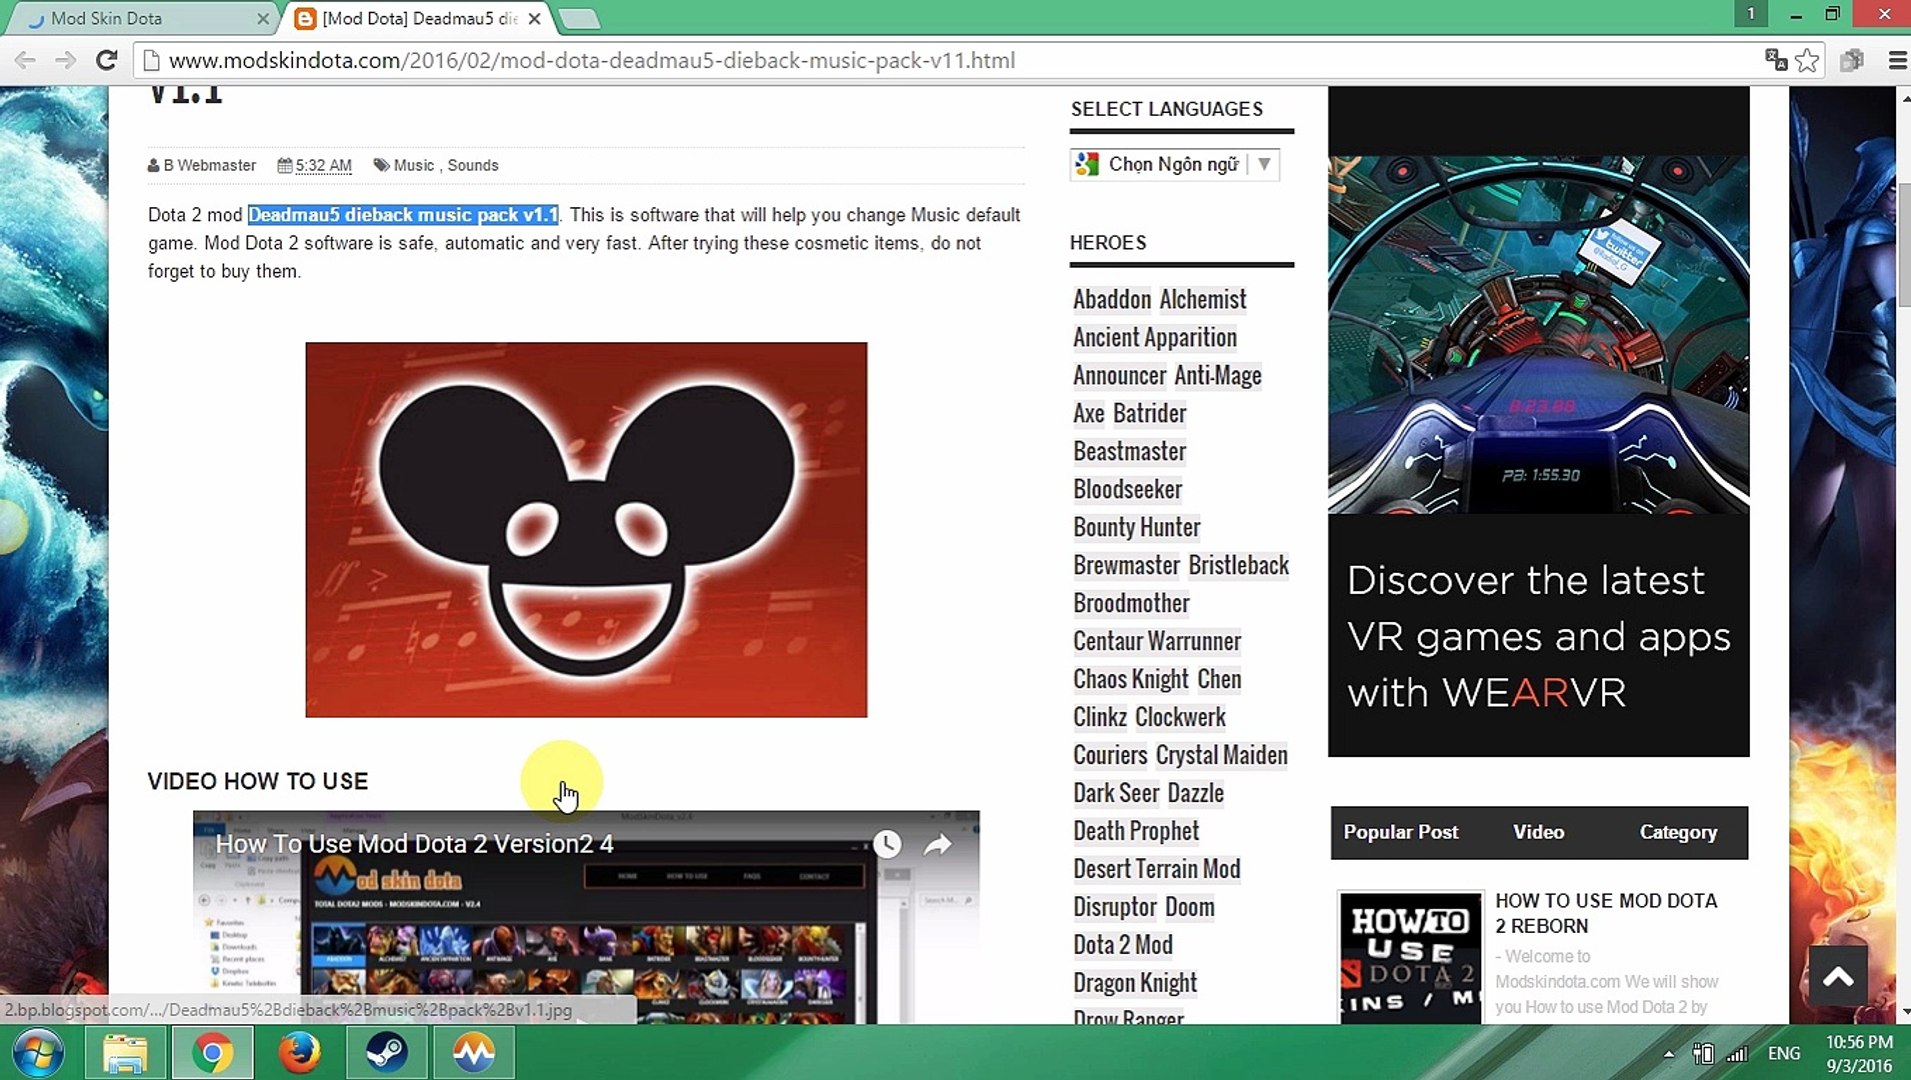Click the back-to-top arrow button
This screenshot has height=1080, width=1911.
[x=1838, y=976]
